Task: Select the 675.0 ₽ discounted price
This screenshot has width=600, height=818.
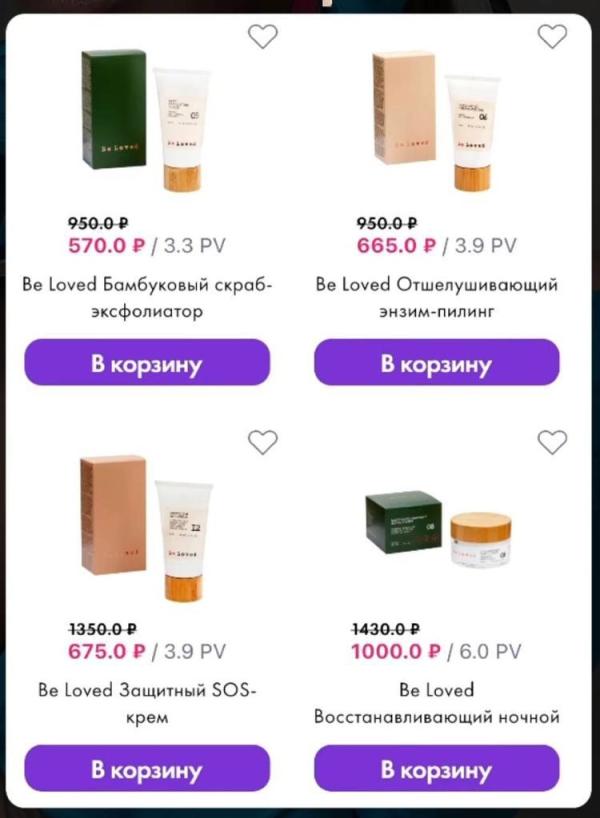Action: [x=106, y=652]
